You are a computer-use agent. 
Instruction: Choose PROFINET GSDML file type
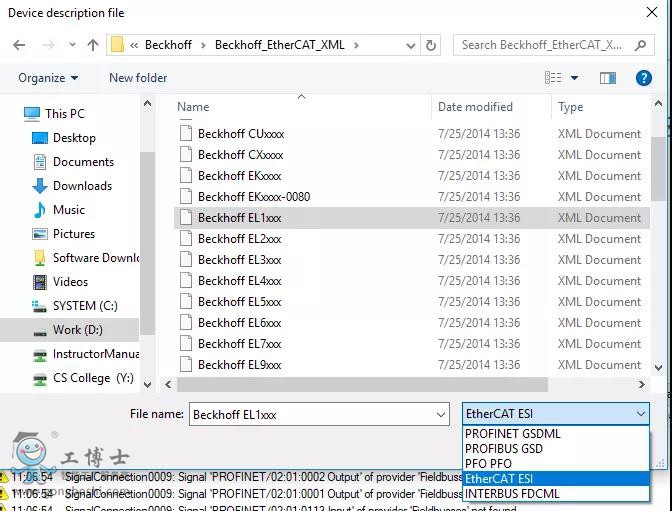pos(513,434)
